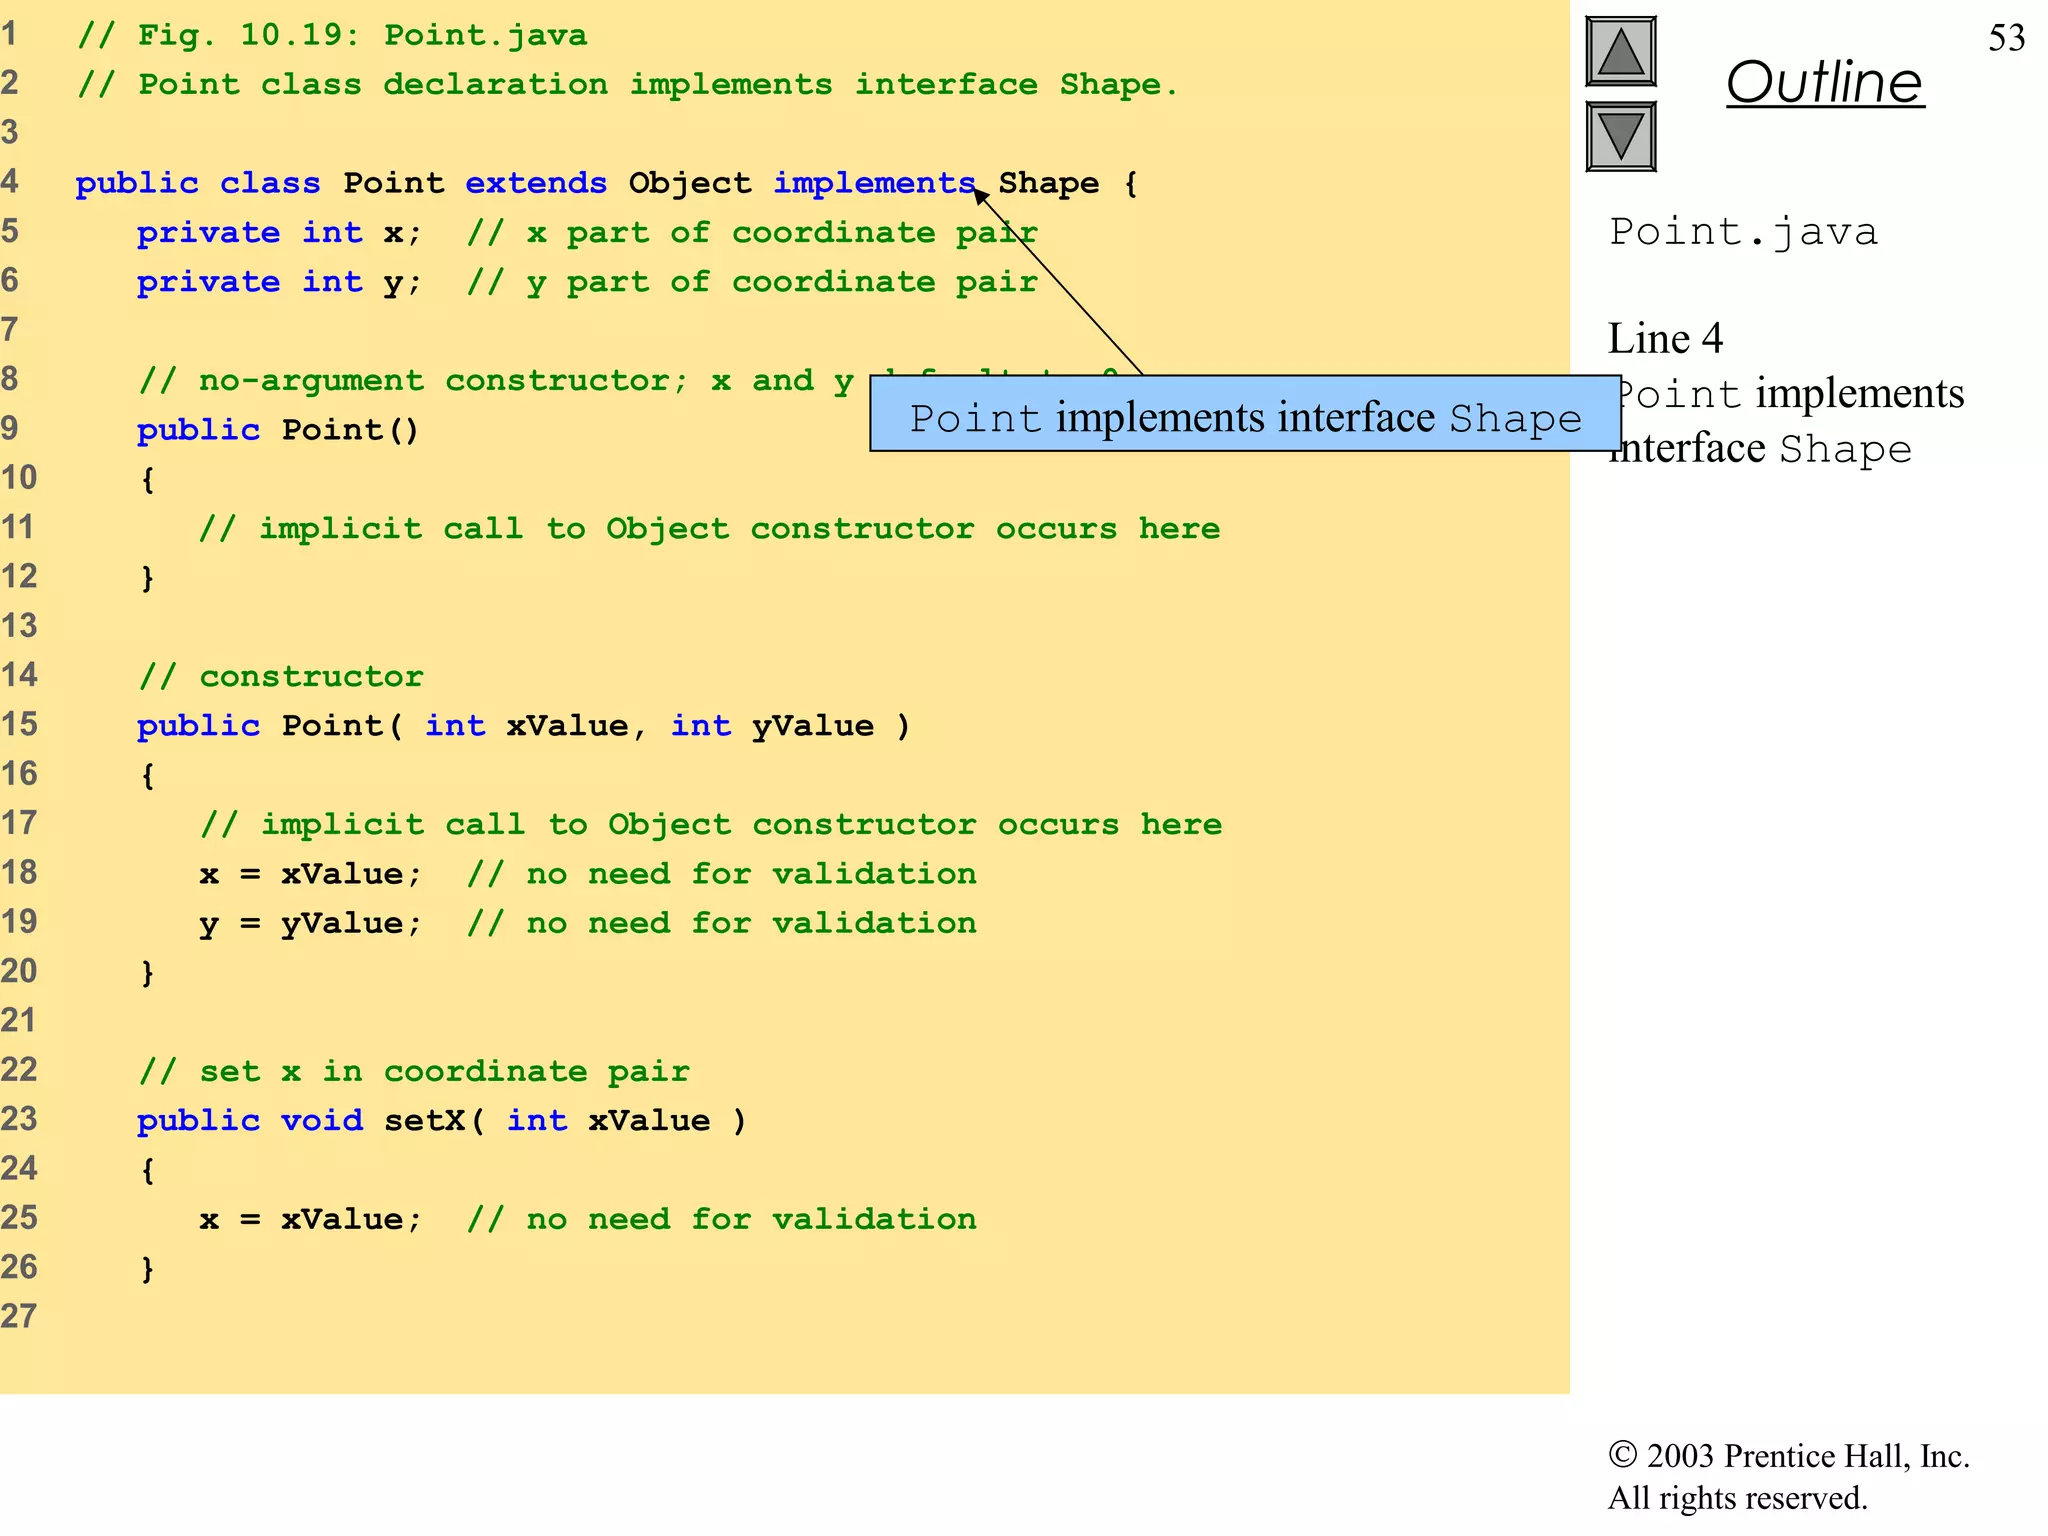This screenshot has height=1536, width=2048.
Task: Click the 'xValue' parameter on line 15
Action: [x=568, y=725]
